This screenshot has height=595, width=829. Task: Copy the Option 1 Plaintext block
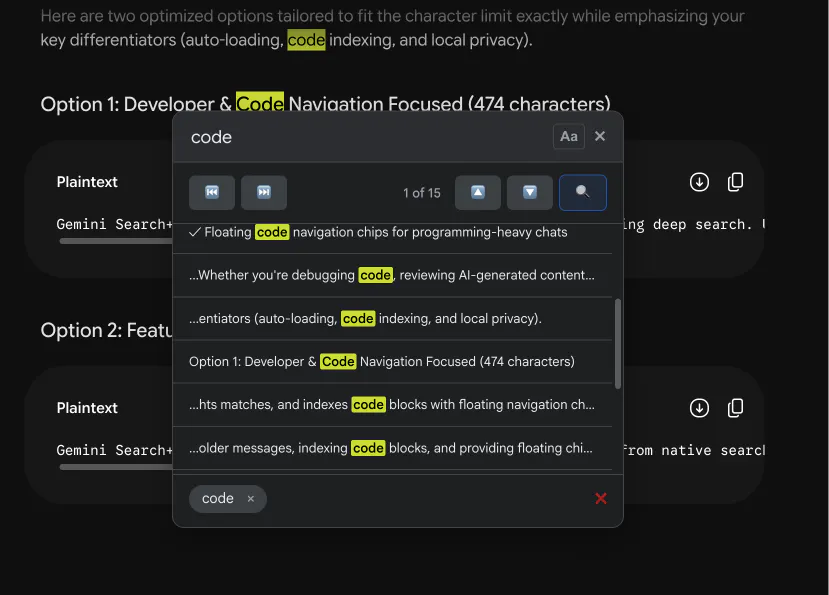pos(735,182)
